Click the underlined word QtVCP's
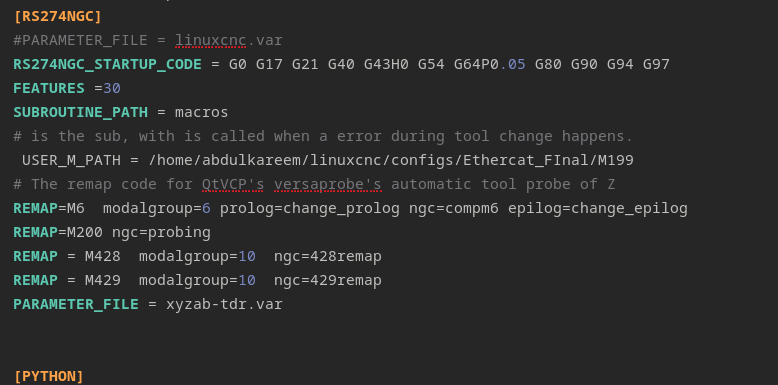778x385 pixels. 233,185
